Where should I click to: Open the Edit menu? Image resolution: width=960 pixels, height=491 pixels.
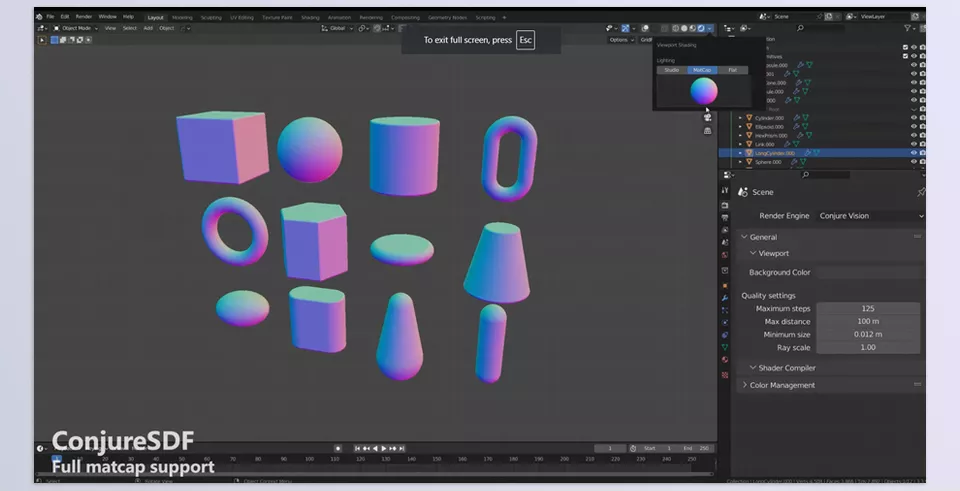pos(65,17)
